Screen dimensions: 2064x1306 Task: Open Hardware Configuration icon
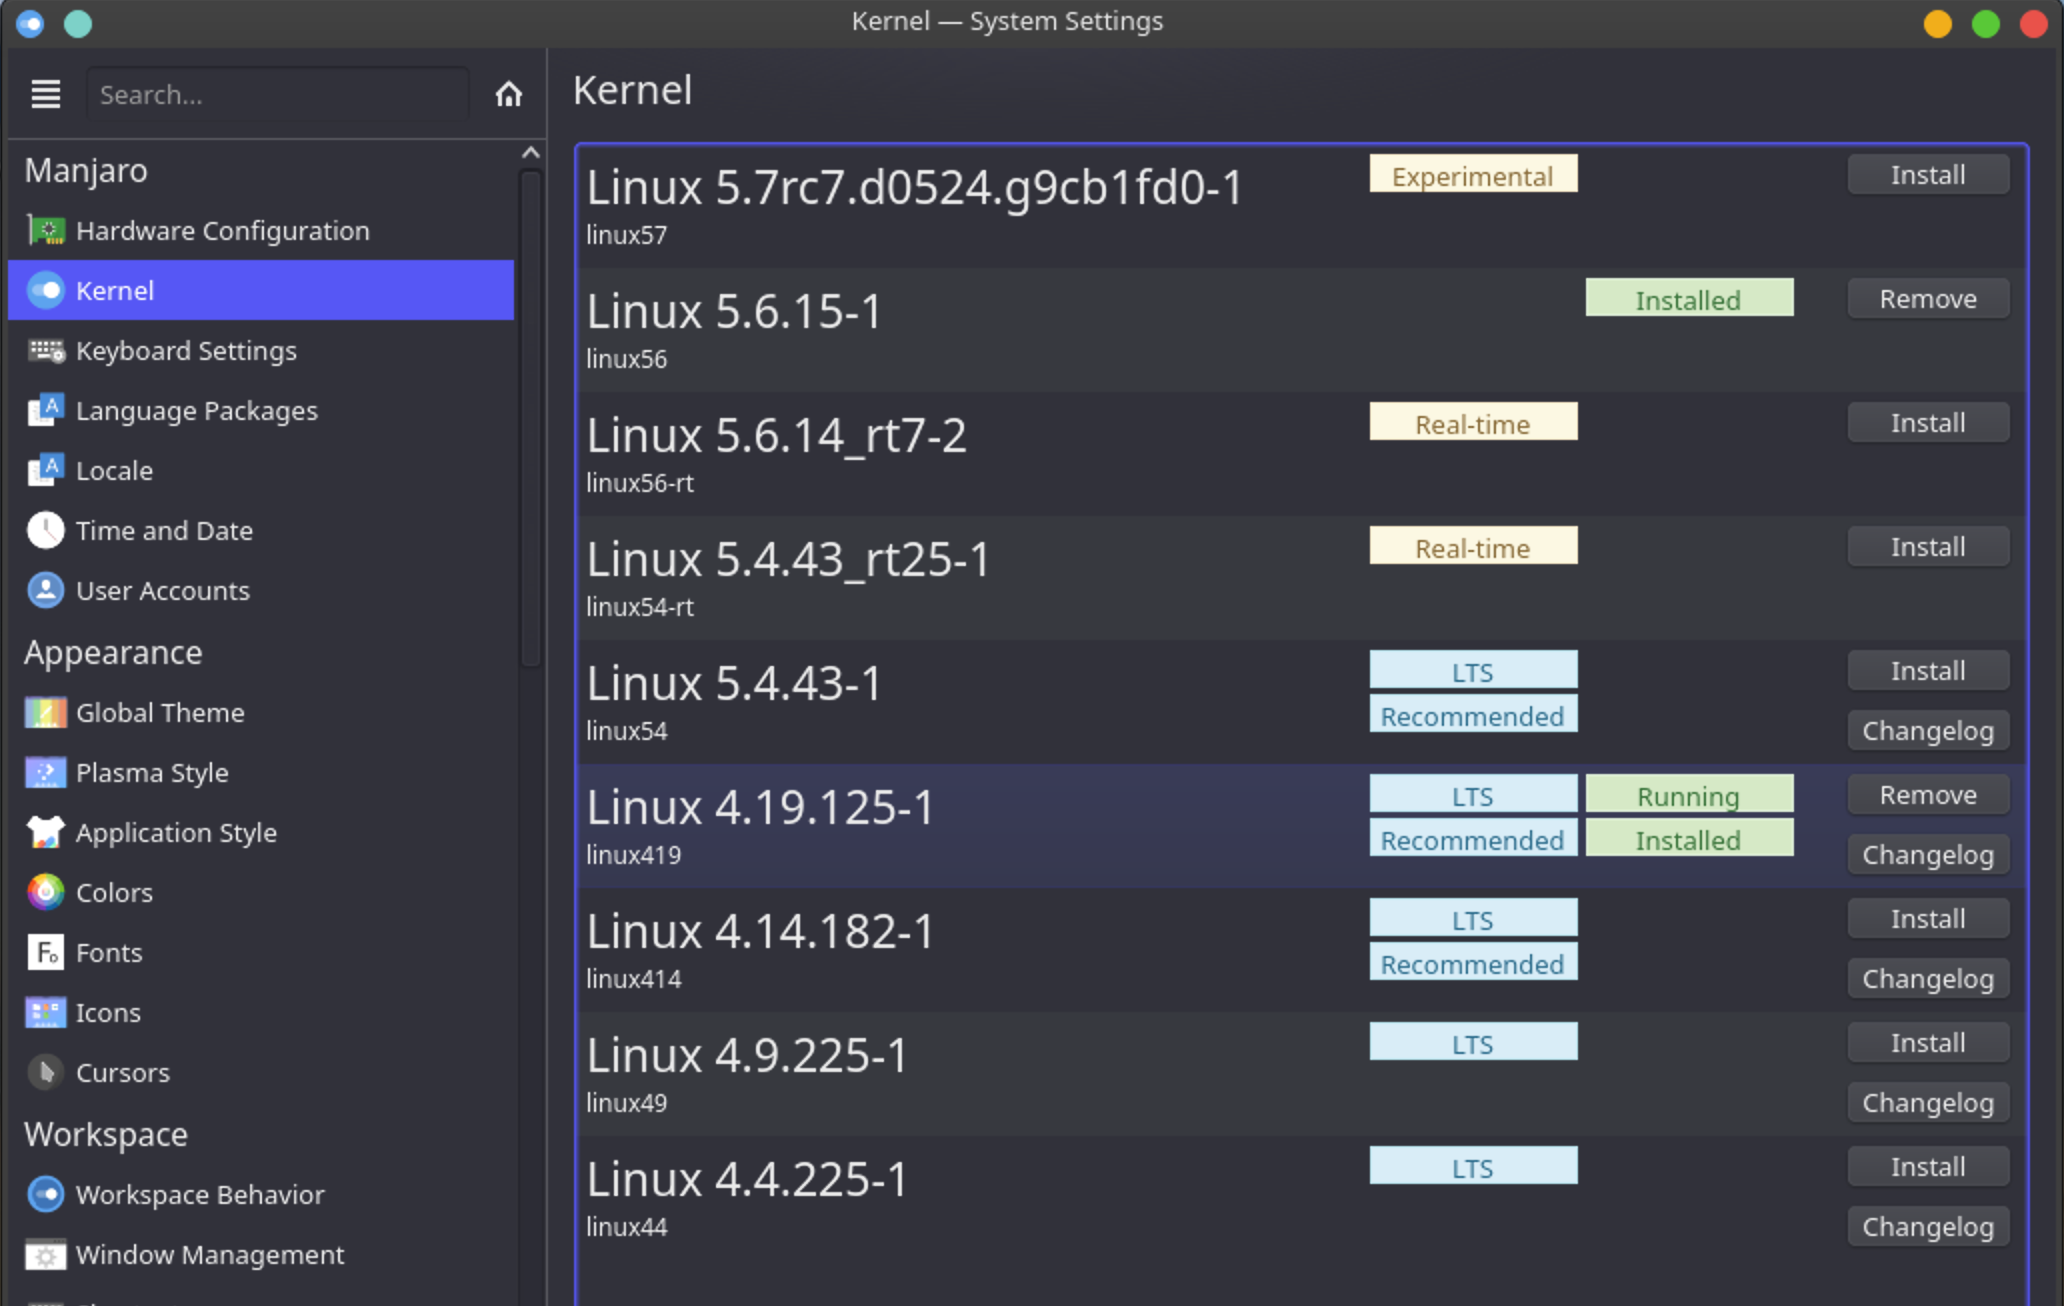(x=46, y=231)
